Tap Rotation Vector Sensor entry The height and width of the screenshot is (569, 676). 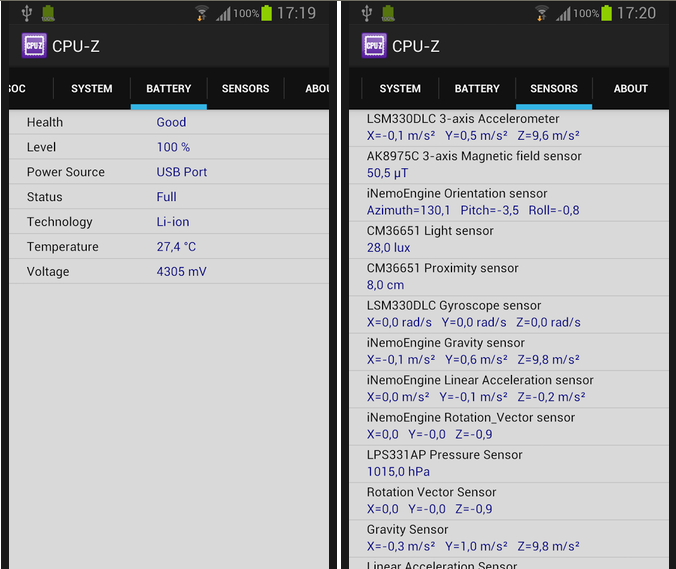coord(509,501)
